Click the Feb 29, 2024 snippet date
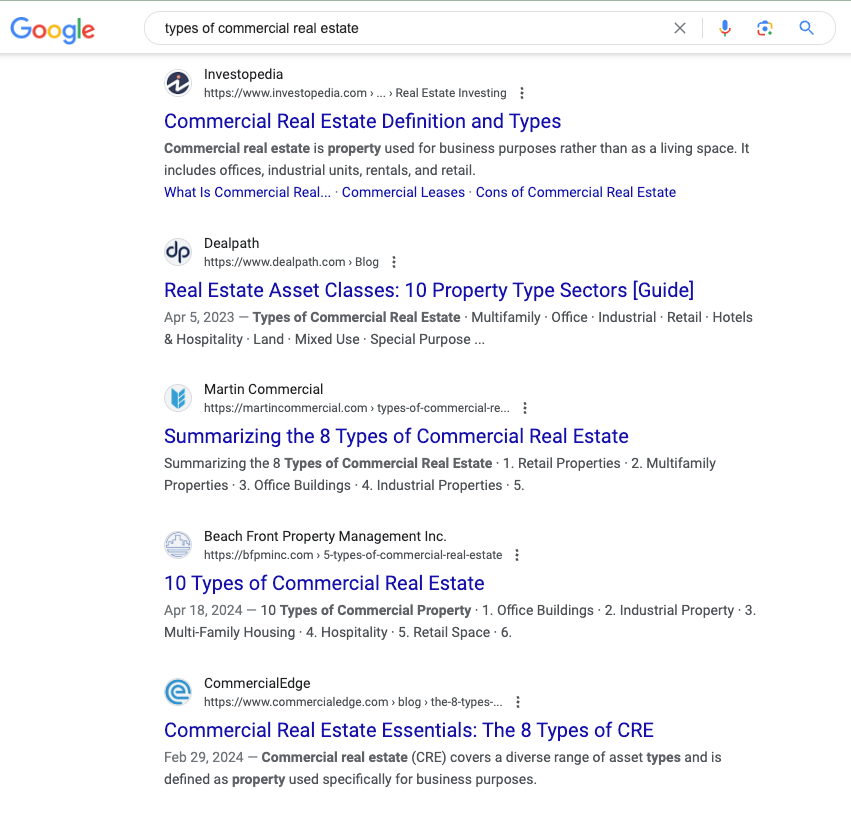 point(204,757)
